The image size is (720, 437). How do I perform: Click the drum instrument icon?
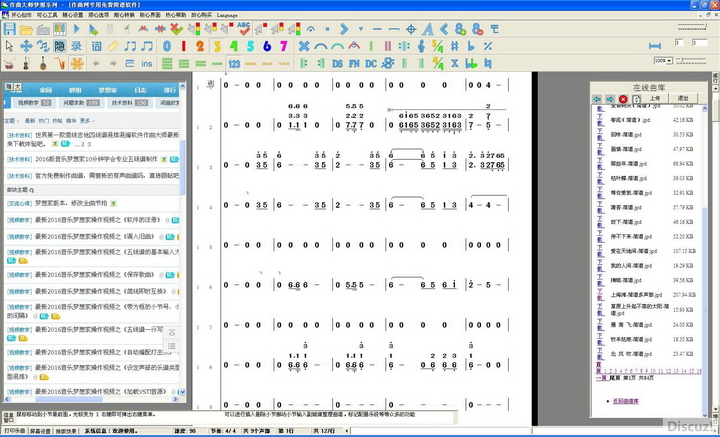click(x=9, y=63)
